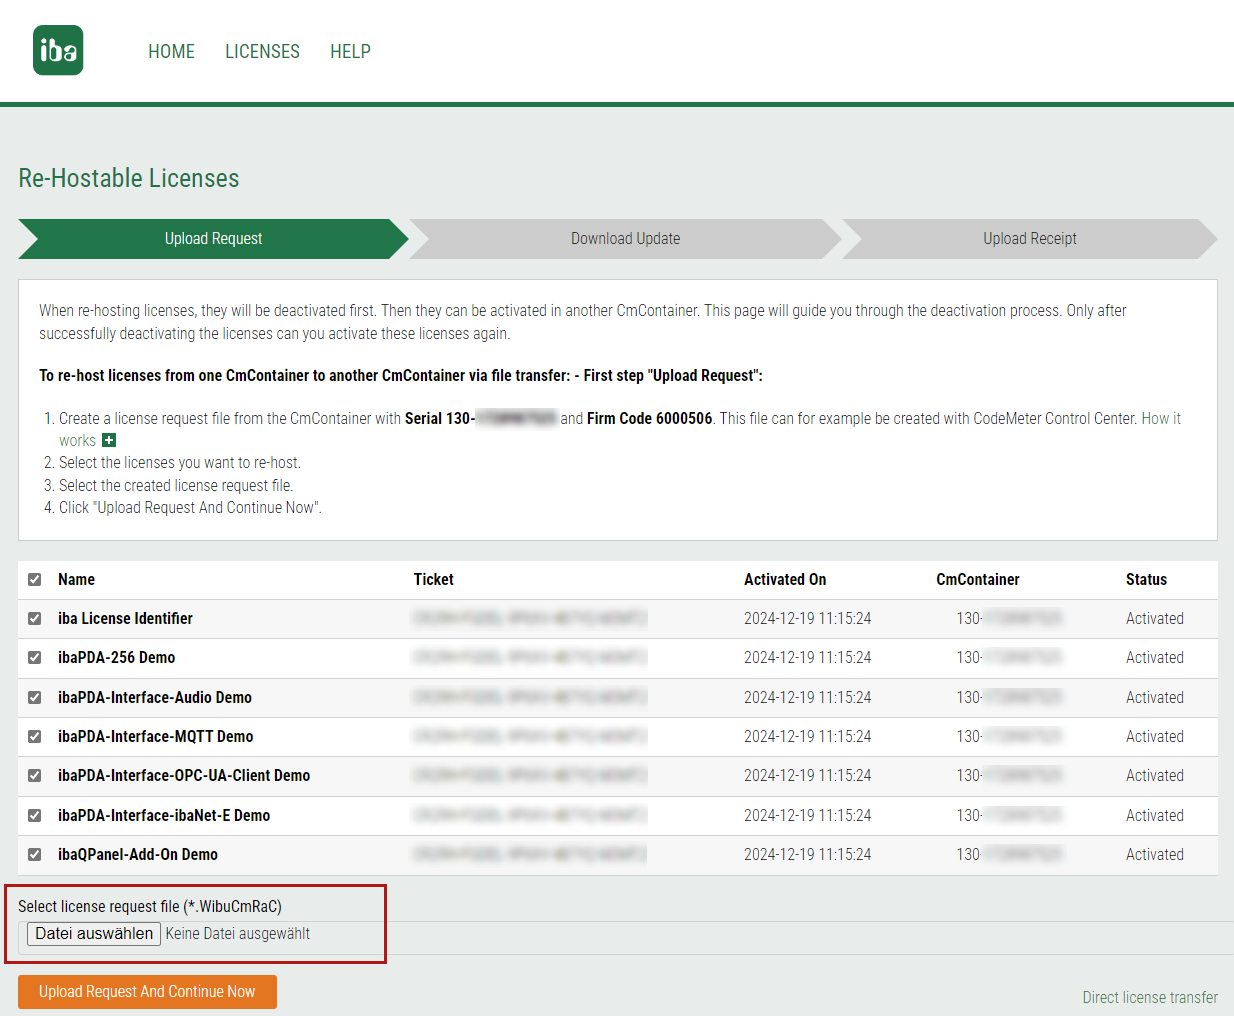
Task: Open the HELP menu item
Action: [x=350, y=52]
